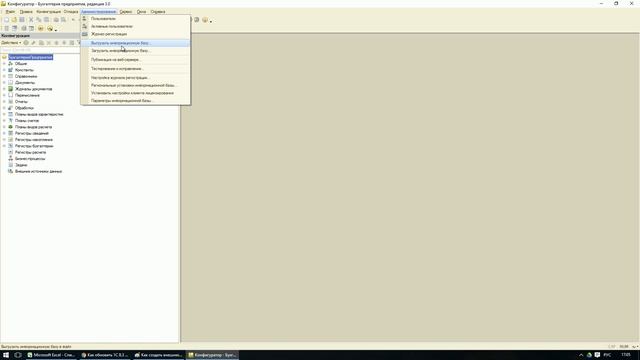Click the Cortana search circle on the taskbar
This screenshot has width=640, height=360.
click(x=18, y=355)
